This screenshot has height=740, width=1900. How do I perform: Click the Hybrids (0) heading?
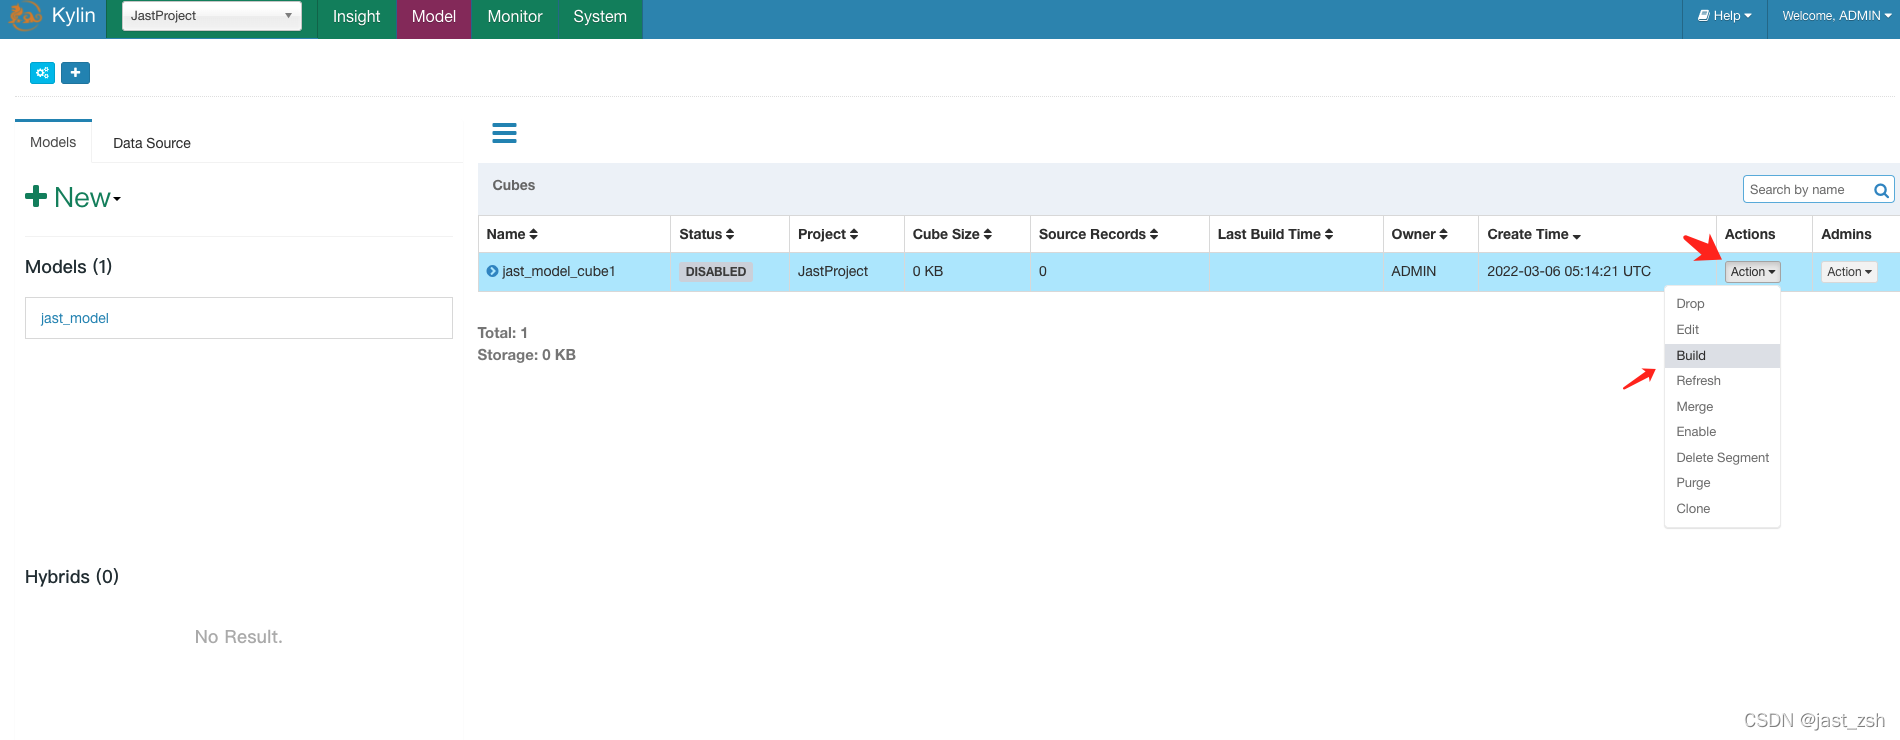72,577
